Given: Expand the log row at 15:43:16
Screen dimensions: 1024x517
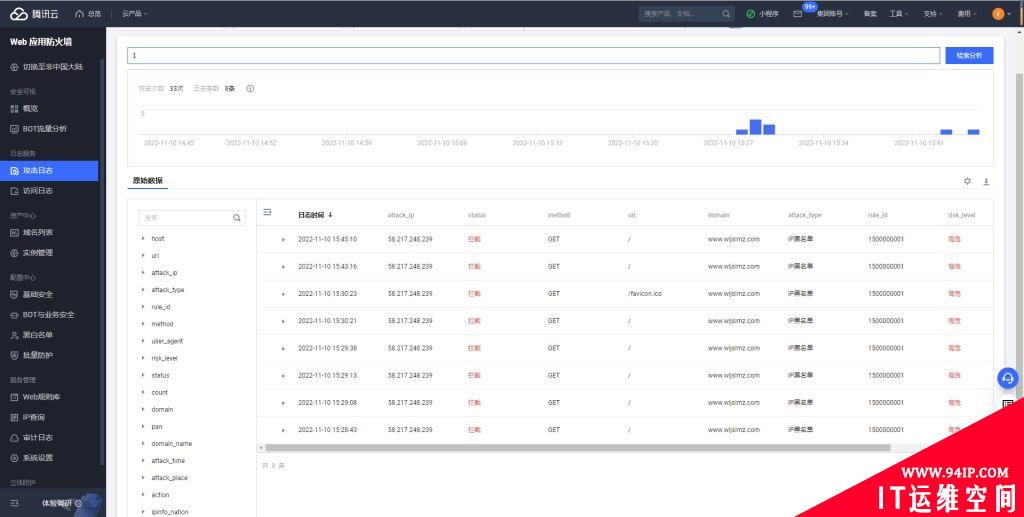Looking at the screenshot, I should [283, 267].
